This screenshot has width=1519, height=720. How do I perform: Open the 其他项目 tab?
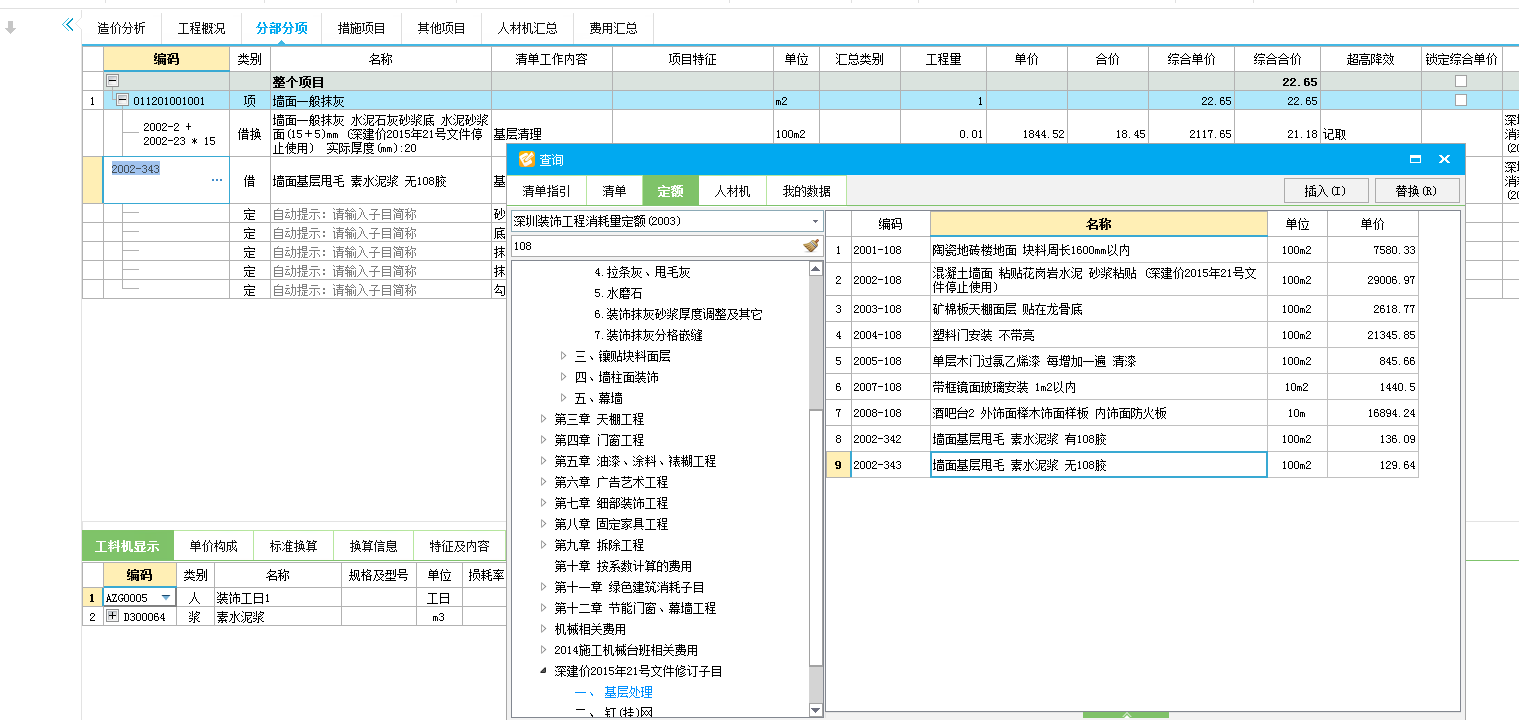[441, 28]
